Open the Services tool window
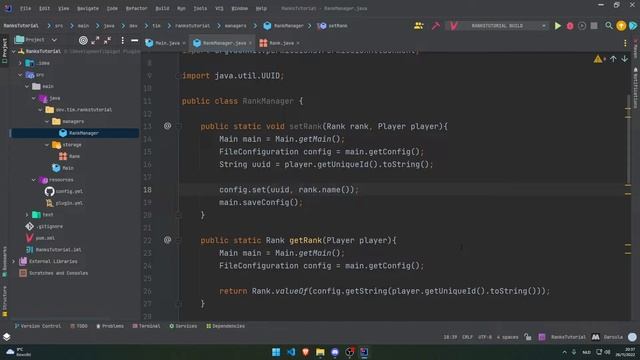Screen dimensions: 640x360 [x=183, y=326]
